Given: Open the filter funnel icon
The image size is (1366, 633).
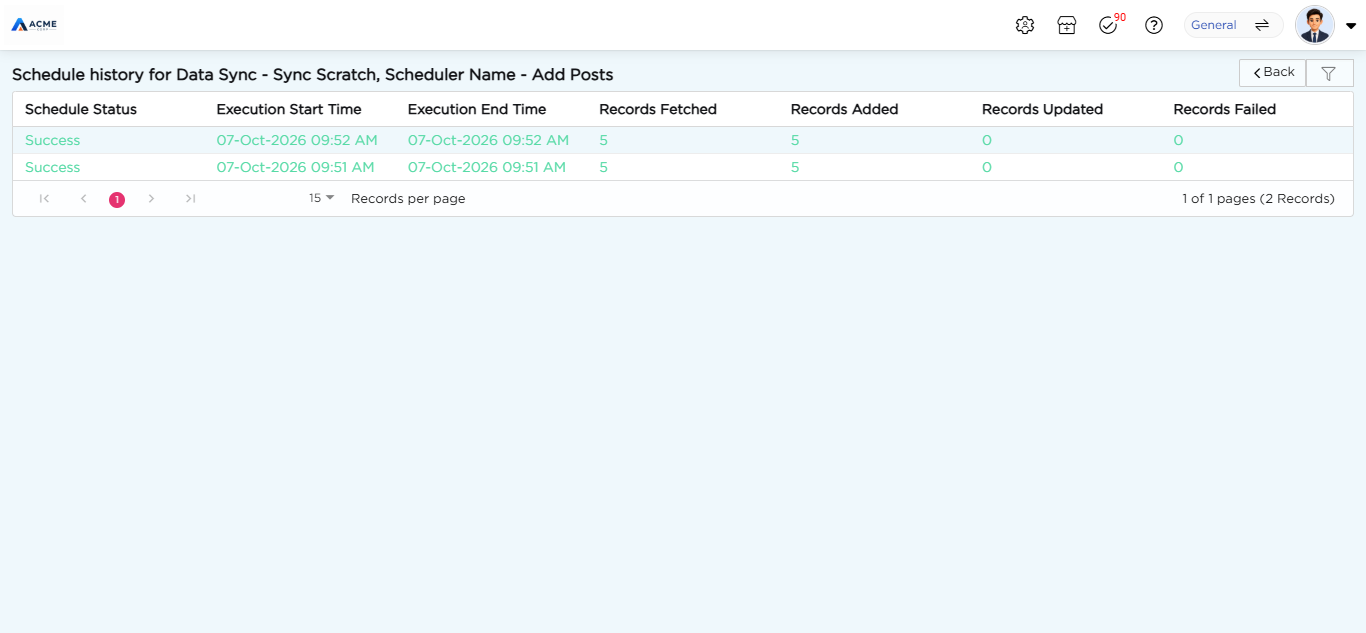Looking at the screenshot, I should [x=1329, y=73].
